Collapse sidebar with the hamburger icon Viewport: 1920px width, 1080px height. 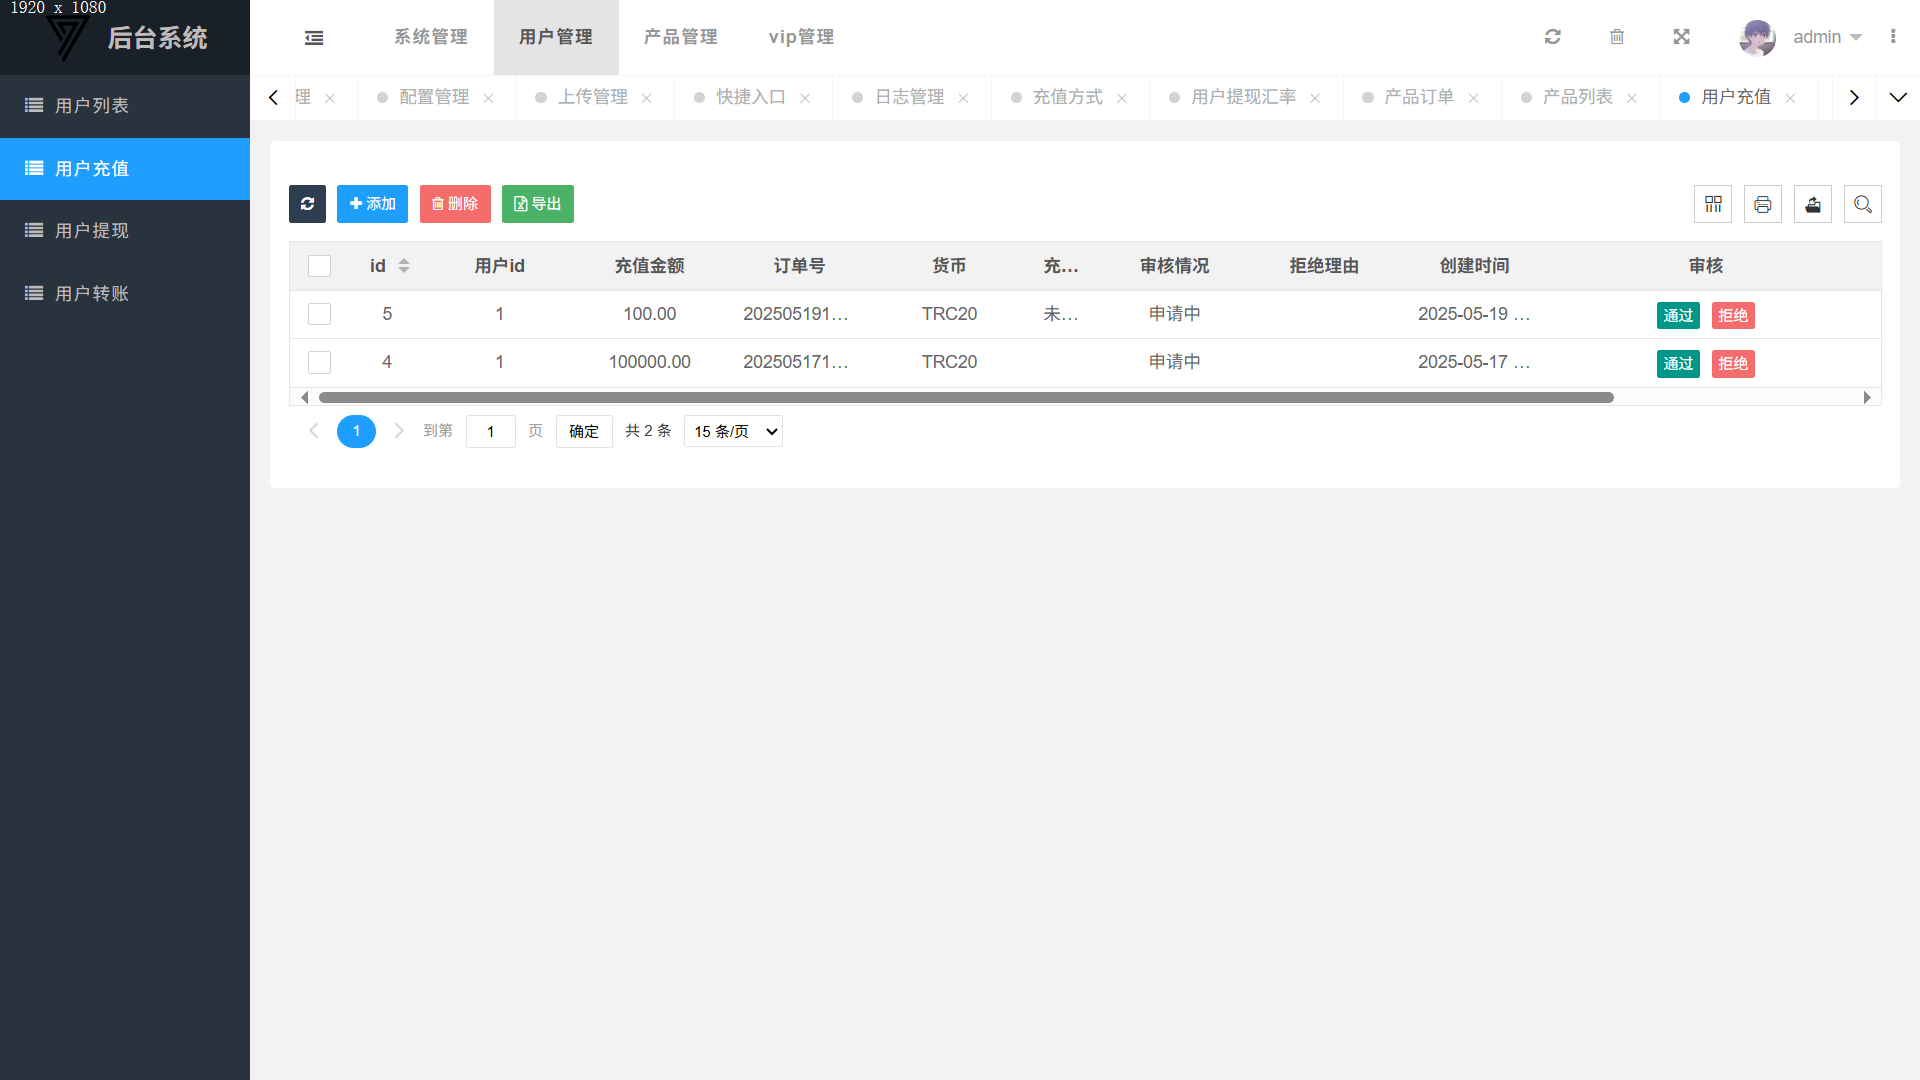click(x=314, y=38)
